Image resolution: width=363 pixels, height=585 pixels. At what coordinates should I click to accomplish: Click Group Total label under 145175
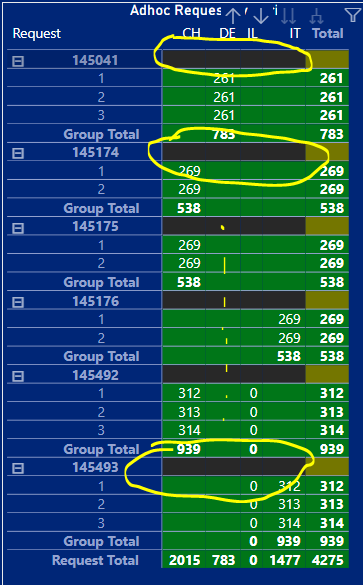point(101,282)
